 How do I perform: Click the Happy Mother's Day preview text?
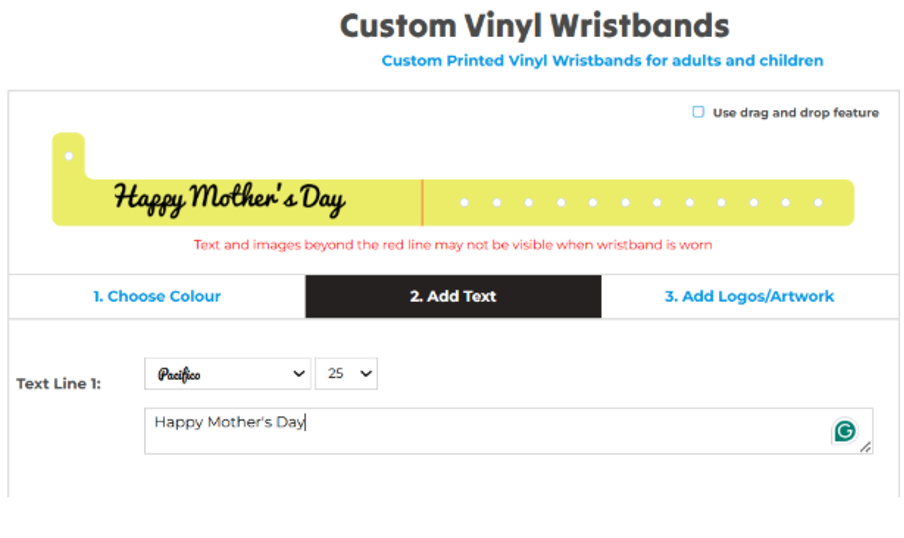point(229,200)
